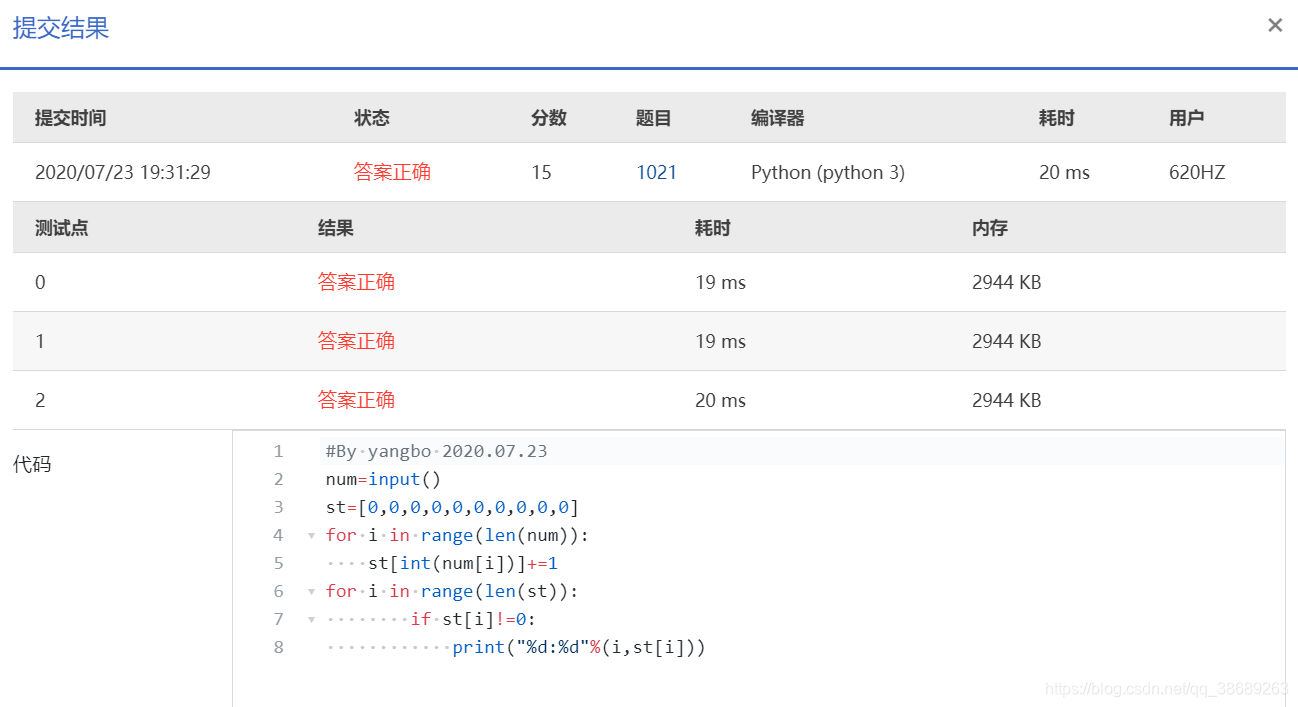Screen dimensions: 1298x707
Task: Click code line if st[i]!=0:
Action: point(473,619)
